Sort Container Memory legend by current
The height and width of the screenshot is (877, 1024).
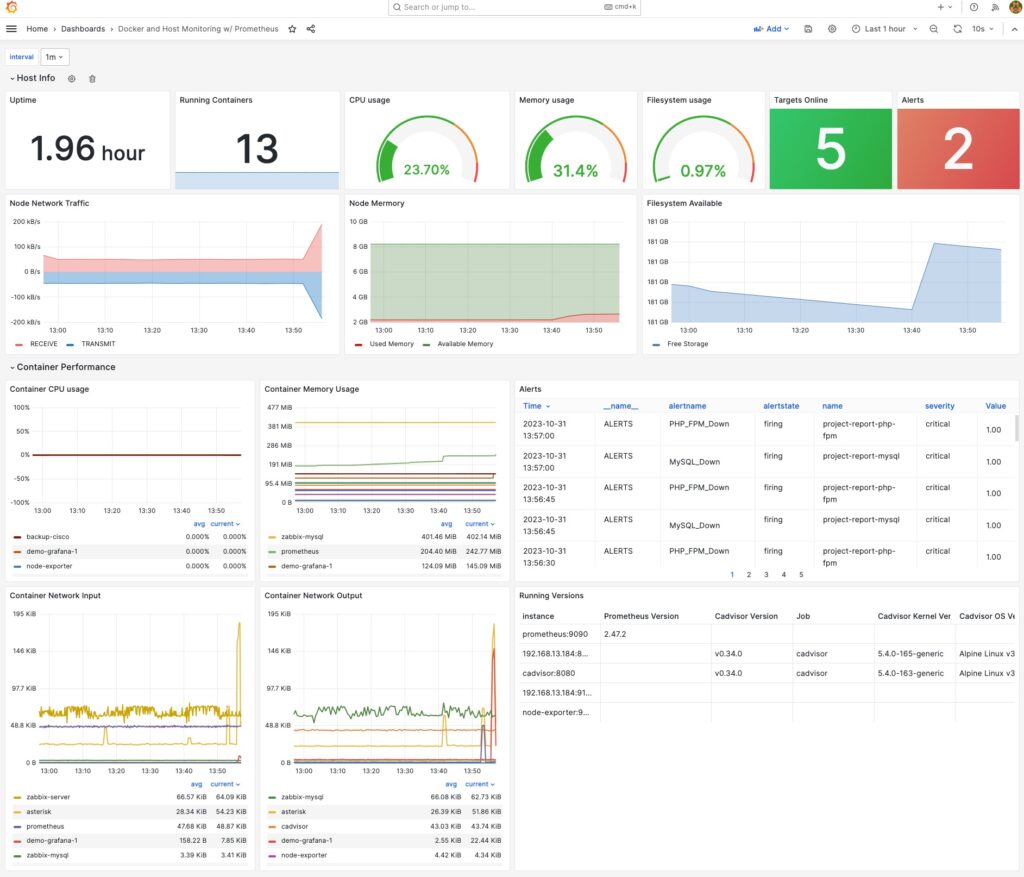(479, 524)
